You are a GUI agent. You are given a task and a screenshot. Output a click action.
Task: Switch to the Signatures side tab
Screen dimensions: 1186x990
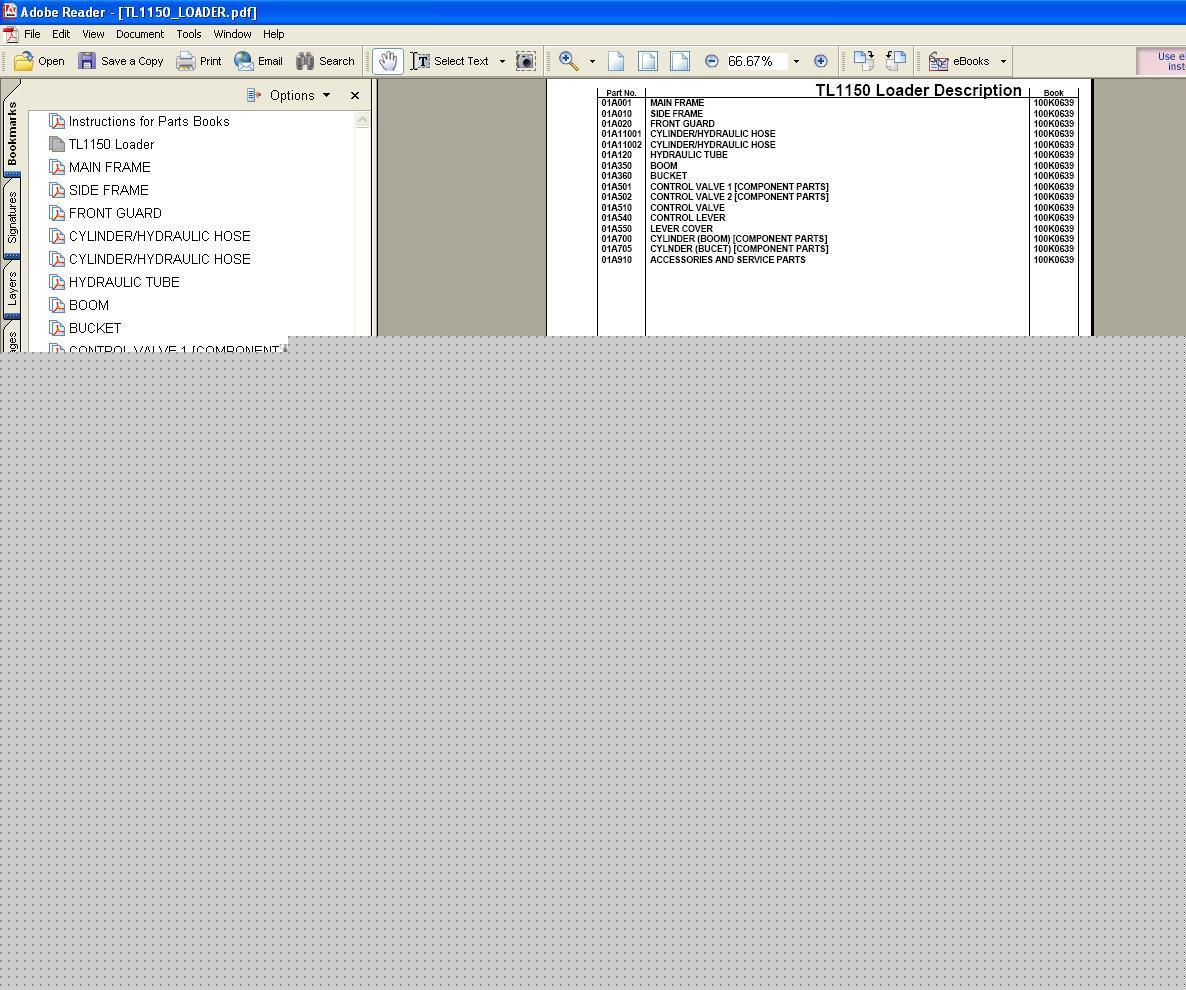(x=12, y=218)
